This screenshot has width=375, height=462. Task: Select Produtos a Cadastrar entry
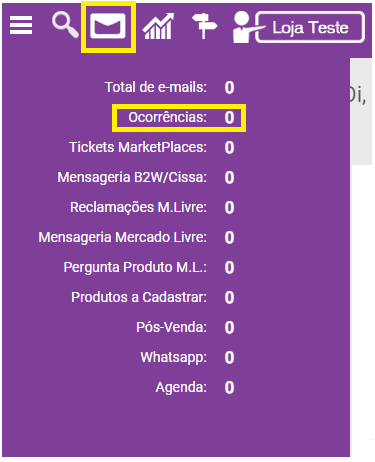coord(139,297)
